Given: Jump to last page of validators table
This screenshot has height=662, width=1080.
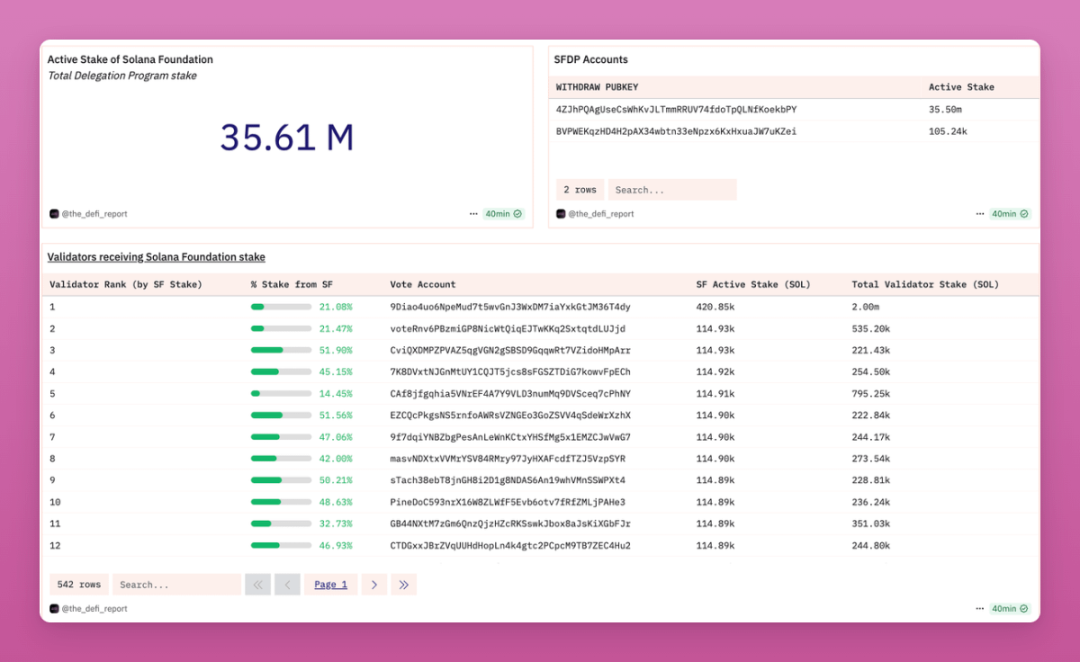Looking at the screenshot, I should 404,585.
